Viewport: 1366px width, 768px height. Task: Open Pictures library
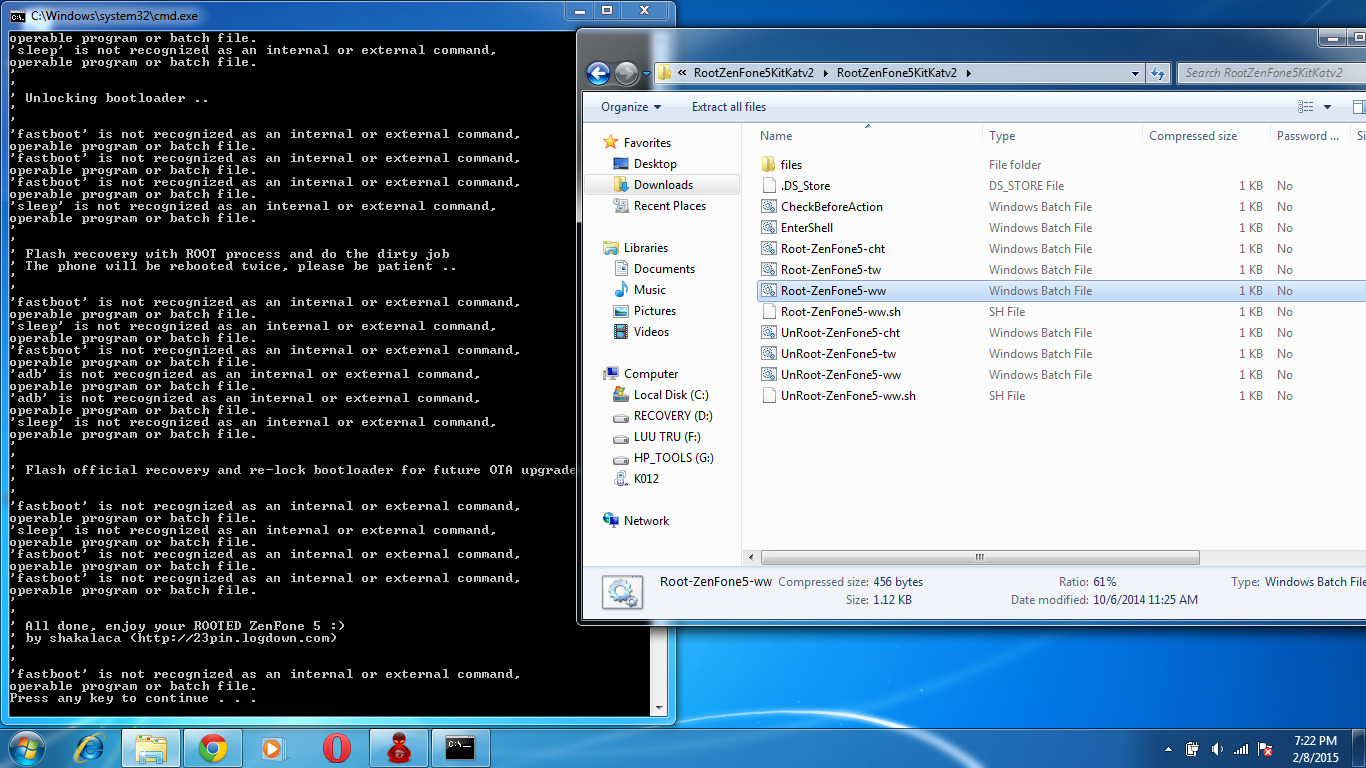[x=655, y=311]
